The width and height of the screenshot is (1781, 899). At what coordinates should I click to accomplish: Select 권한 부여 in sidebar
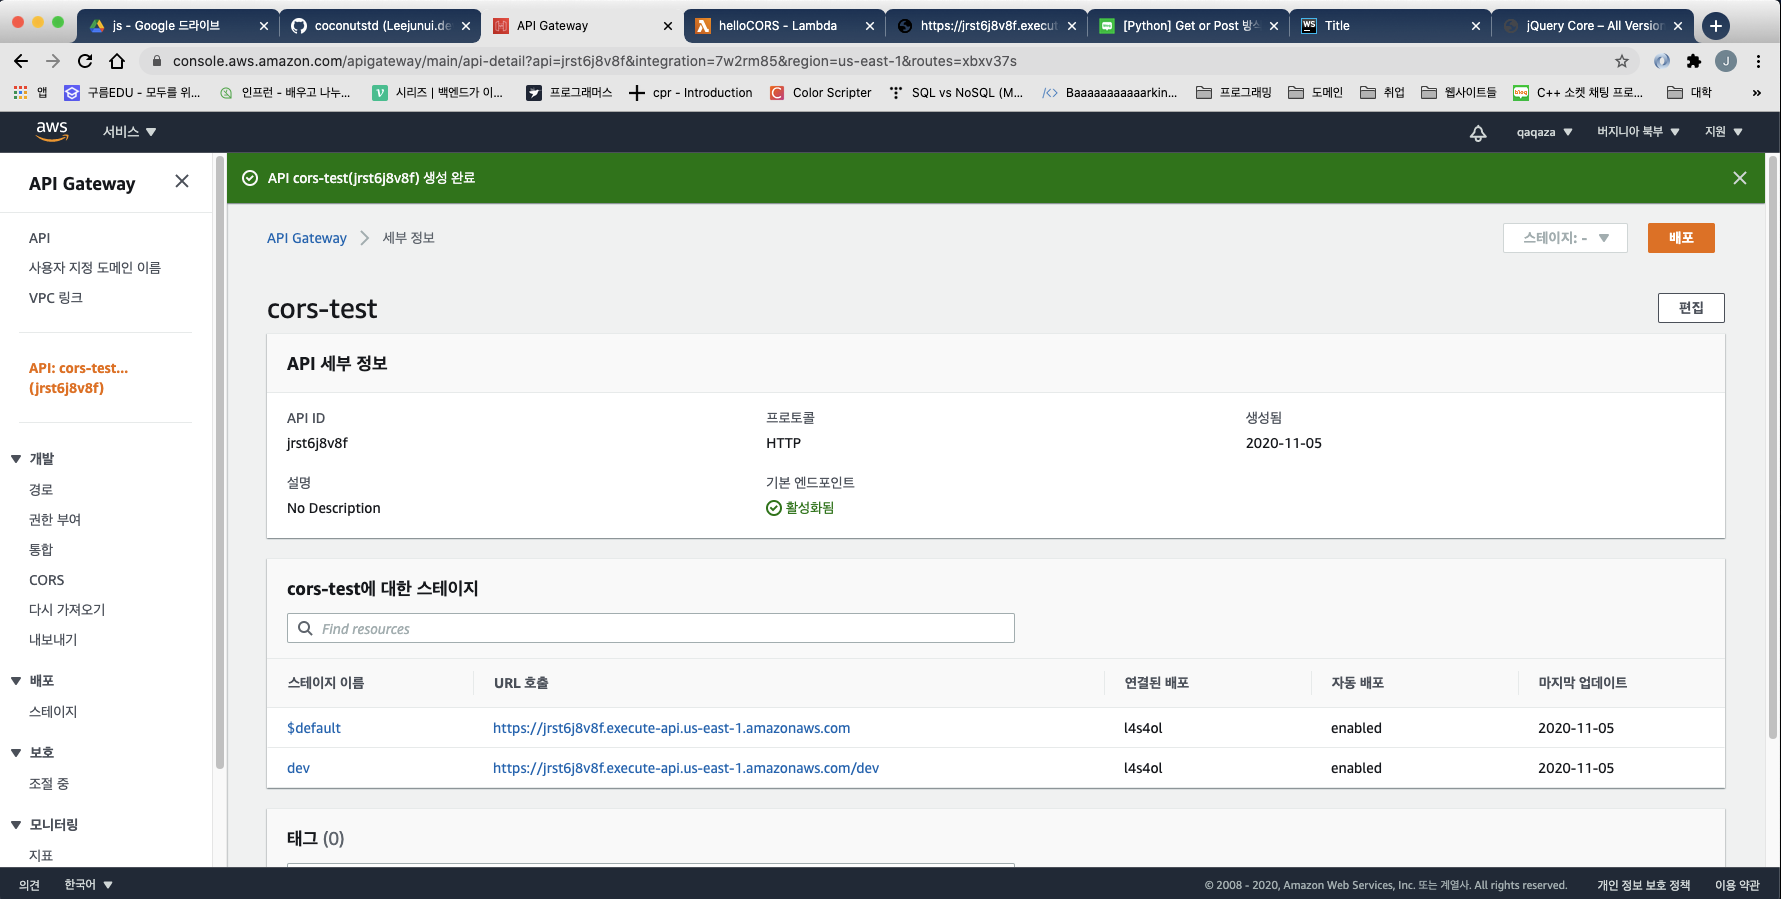tap(55, 520)
